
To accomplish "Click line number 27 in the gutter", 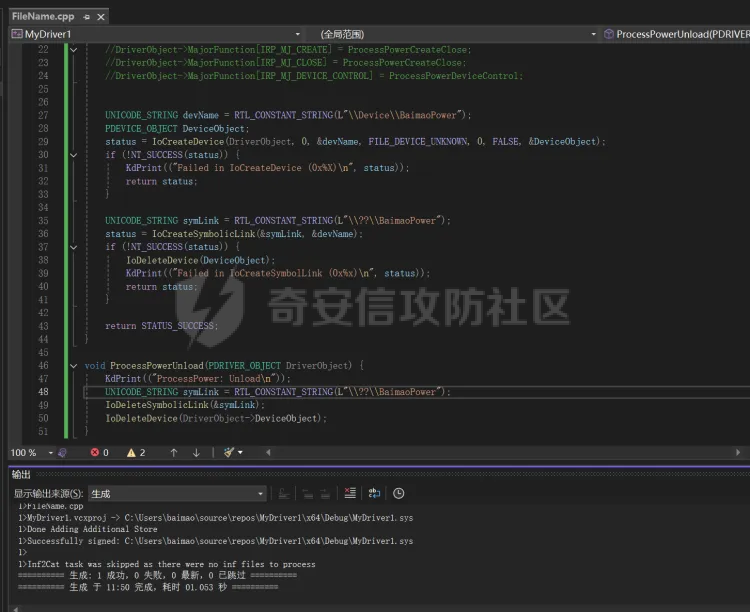I will click(43, 115).
